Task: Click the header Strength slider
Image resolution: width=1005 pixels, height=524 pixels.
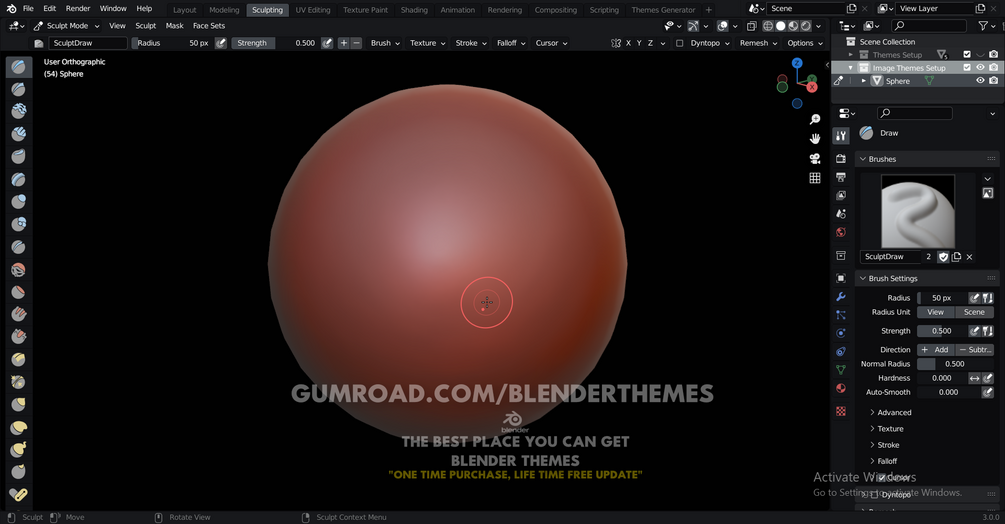Action: tap(275, 43)
